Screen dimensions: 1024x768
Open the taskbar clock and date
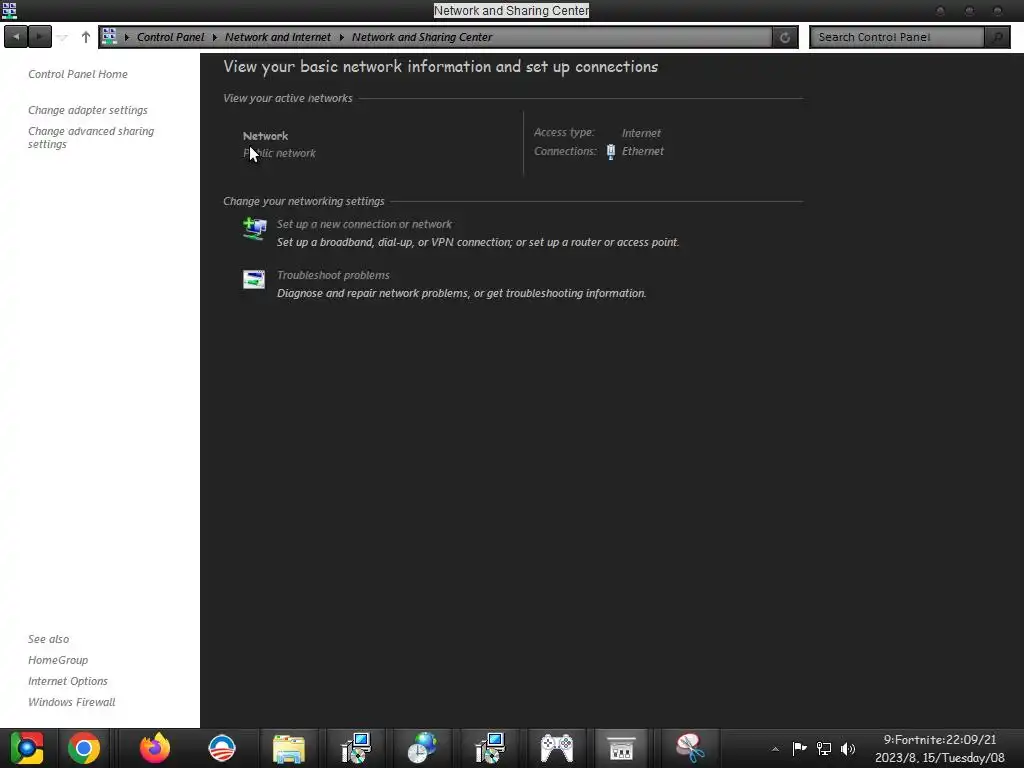coord(940,749)
